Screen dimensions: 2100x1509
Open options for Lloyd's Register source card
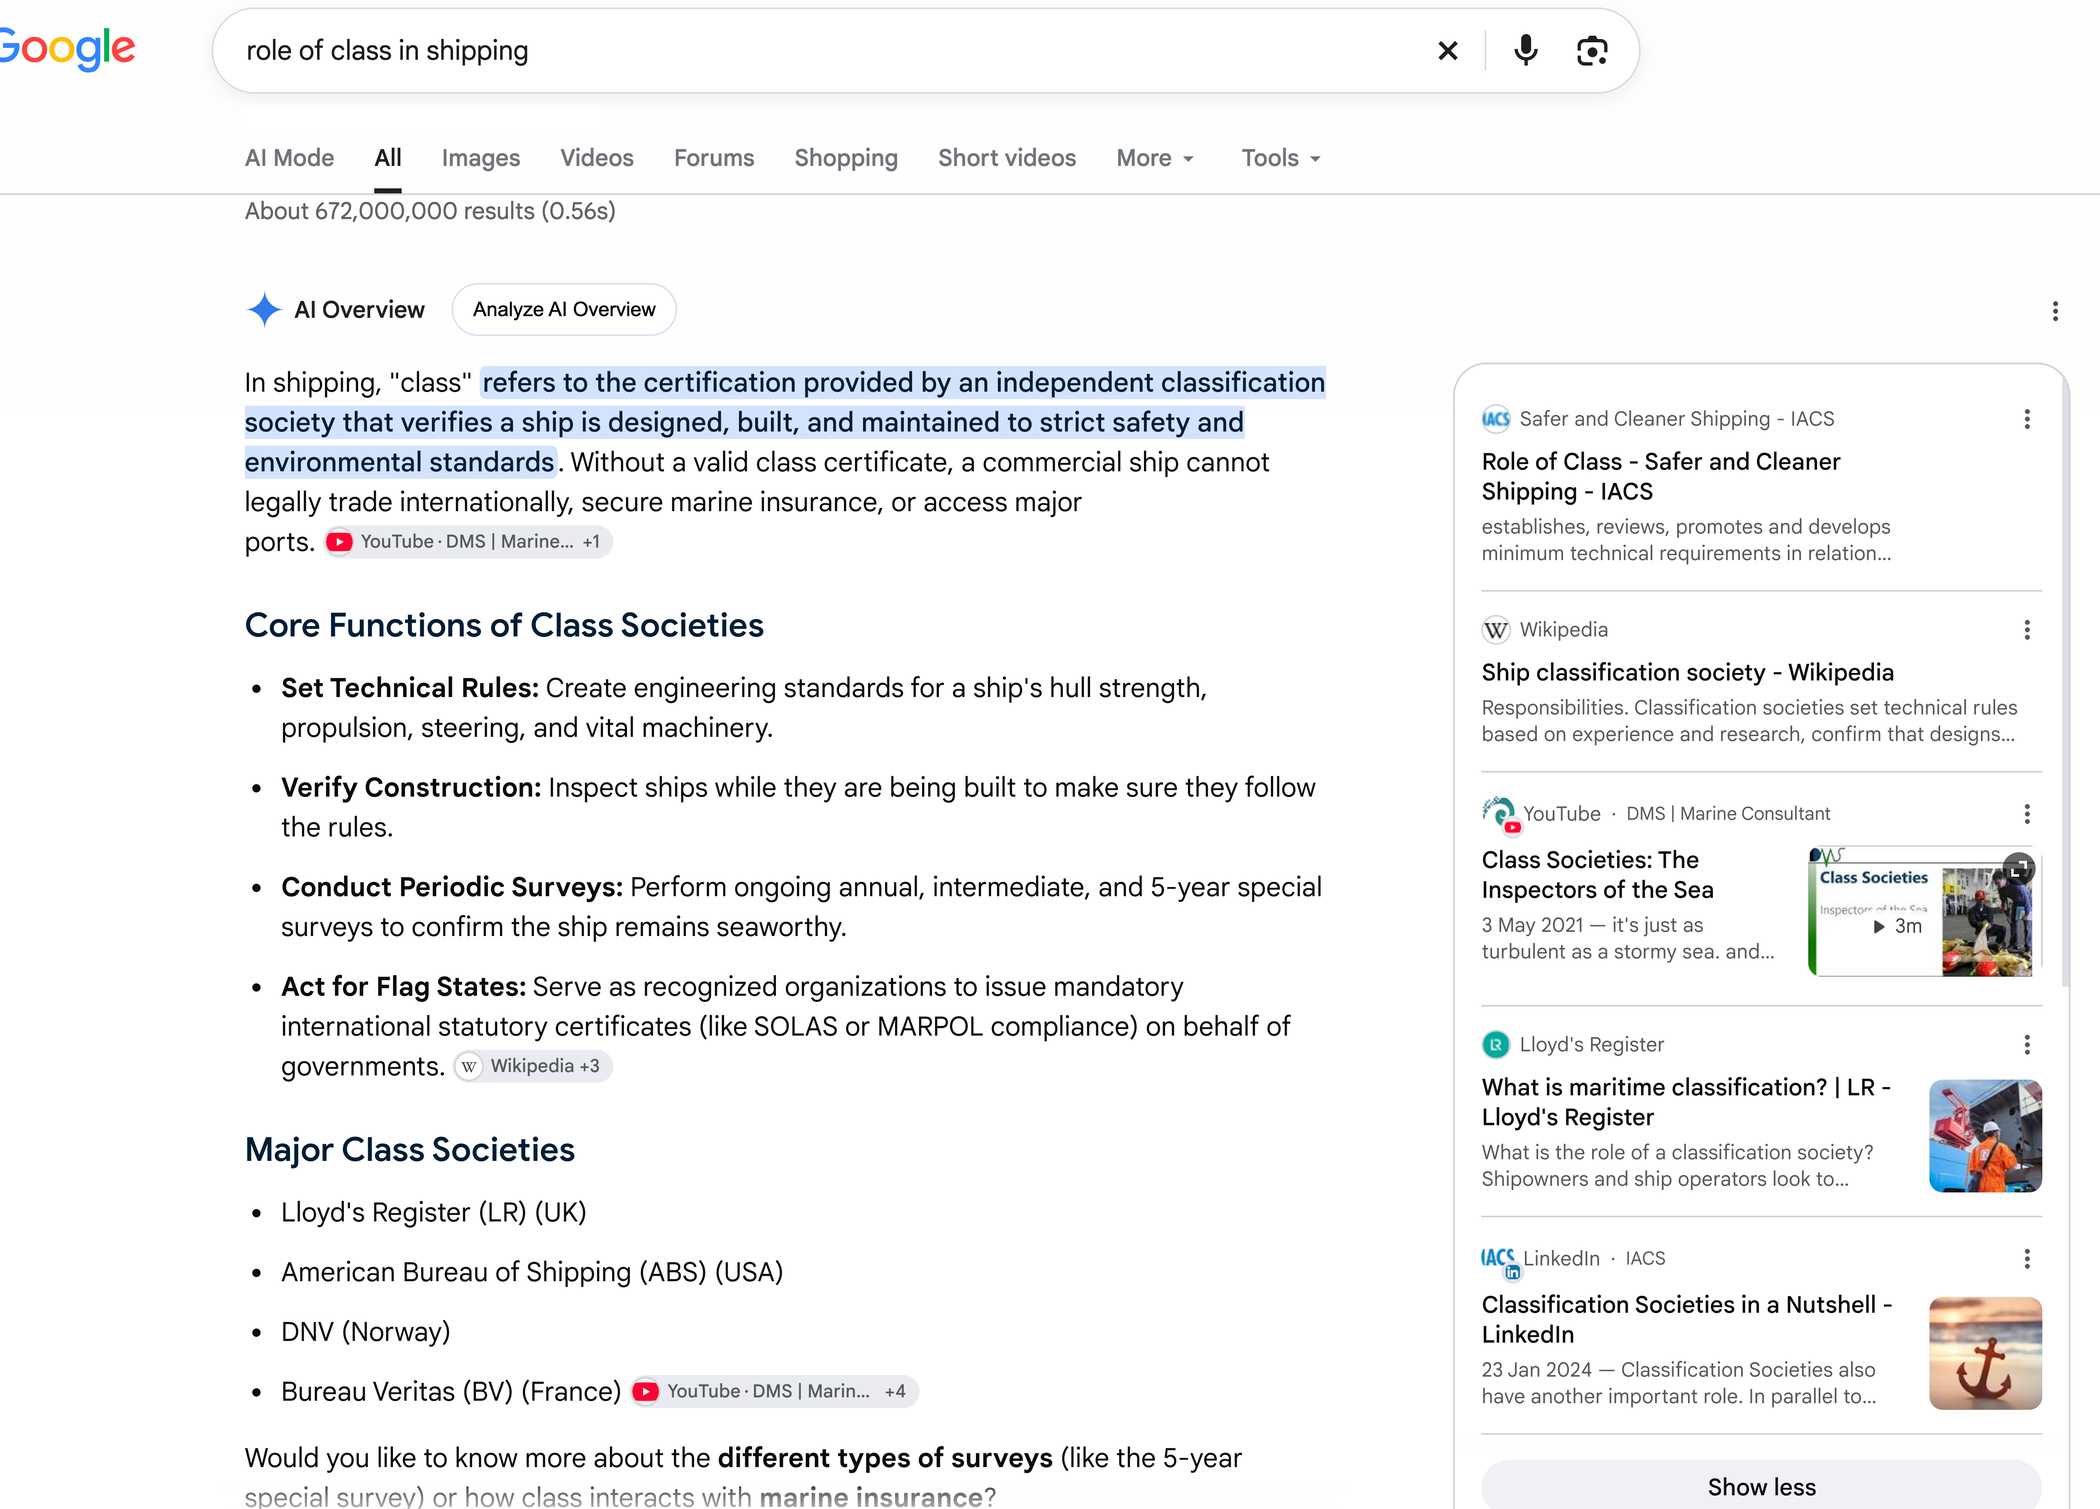tap(2027, 1045)
